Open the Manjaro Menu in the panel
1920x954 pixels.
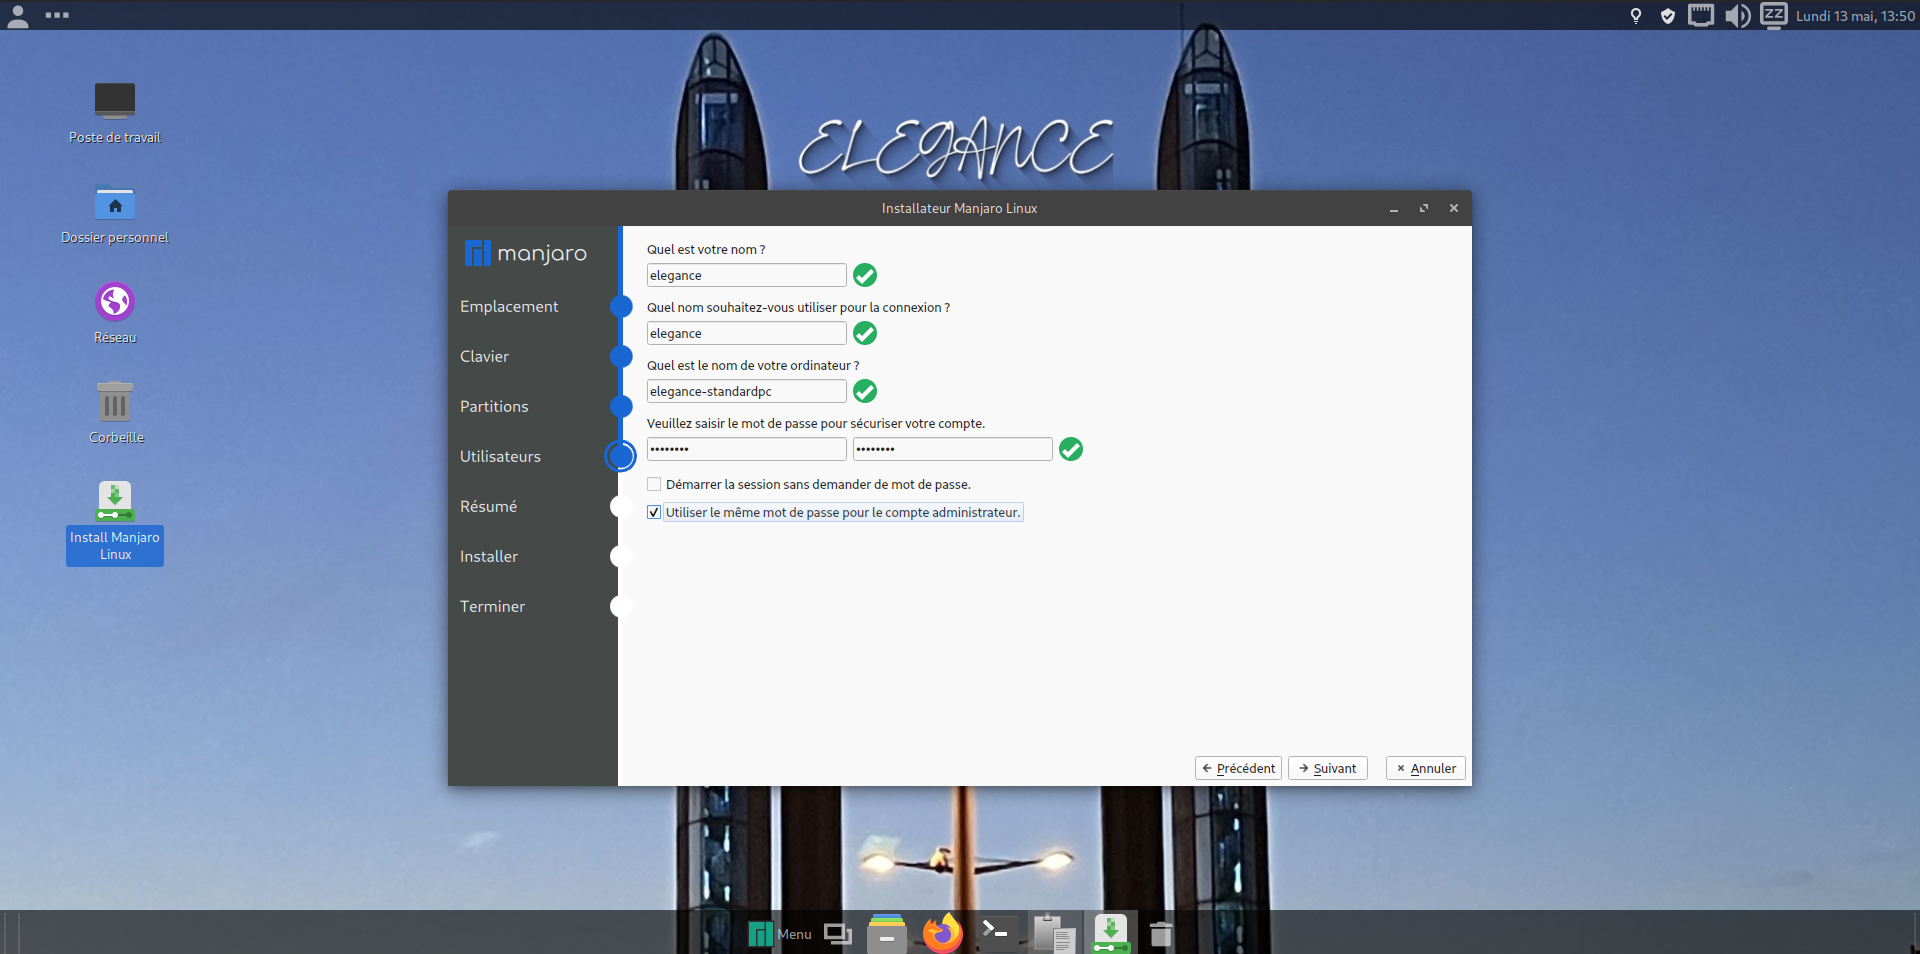click(x=780, y=934)
